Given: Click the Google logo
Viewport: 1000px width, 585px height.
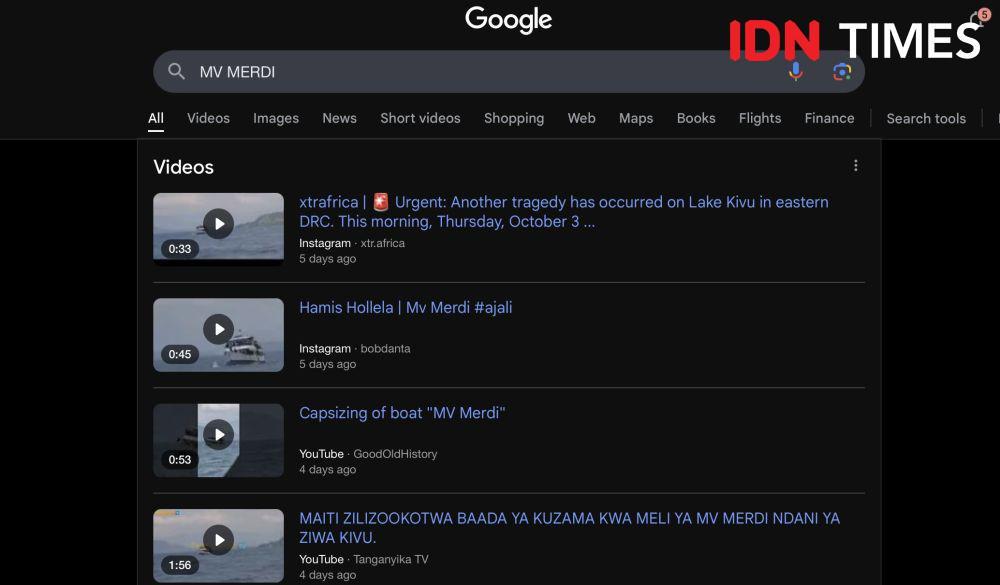Looking at the screenshot, I should tap(508, 20).
